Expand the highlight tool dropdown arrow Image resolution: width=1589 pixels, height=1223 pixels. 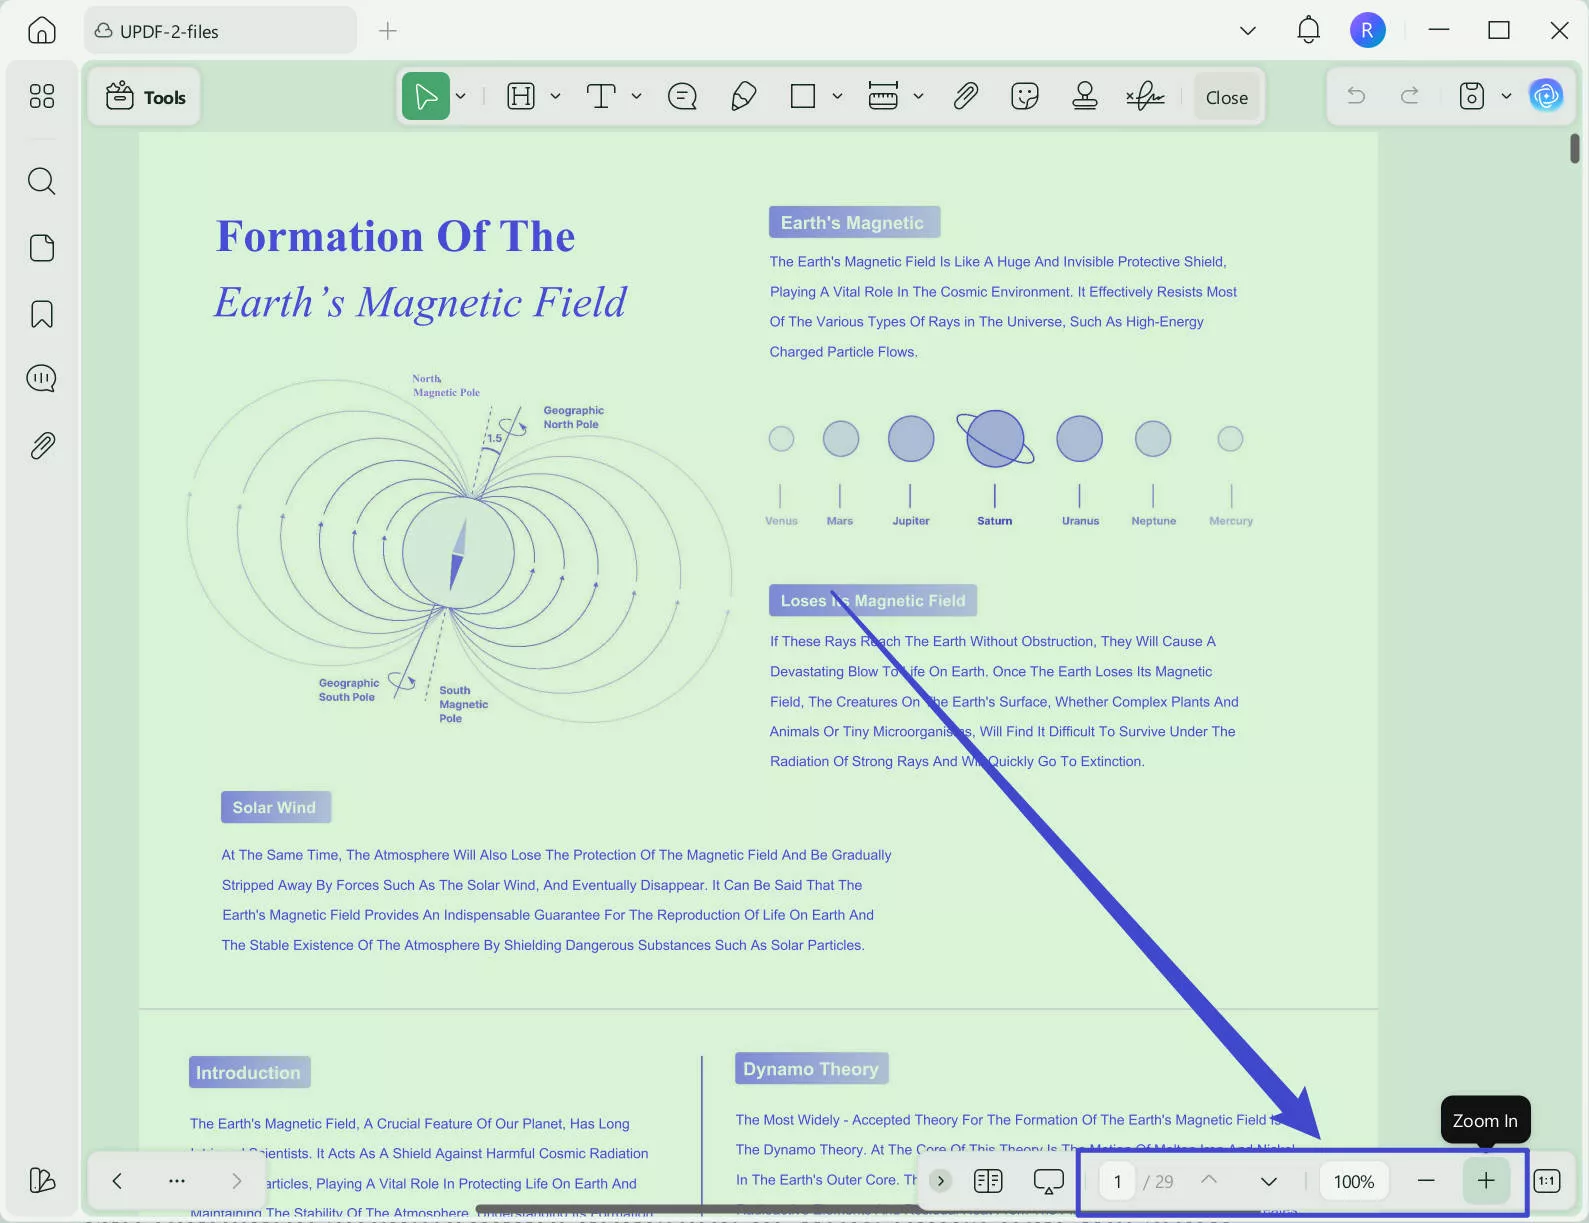tap(555, 97)
